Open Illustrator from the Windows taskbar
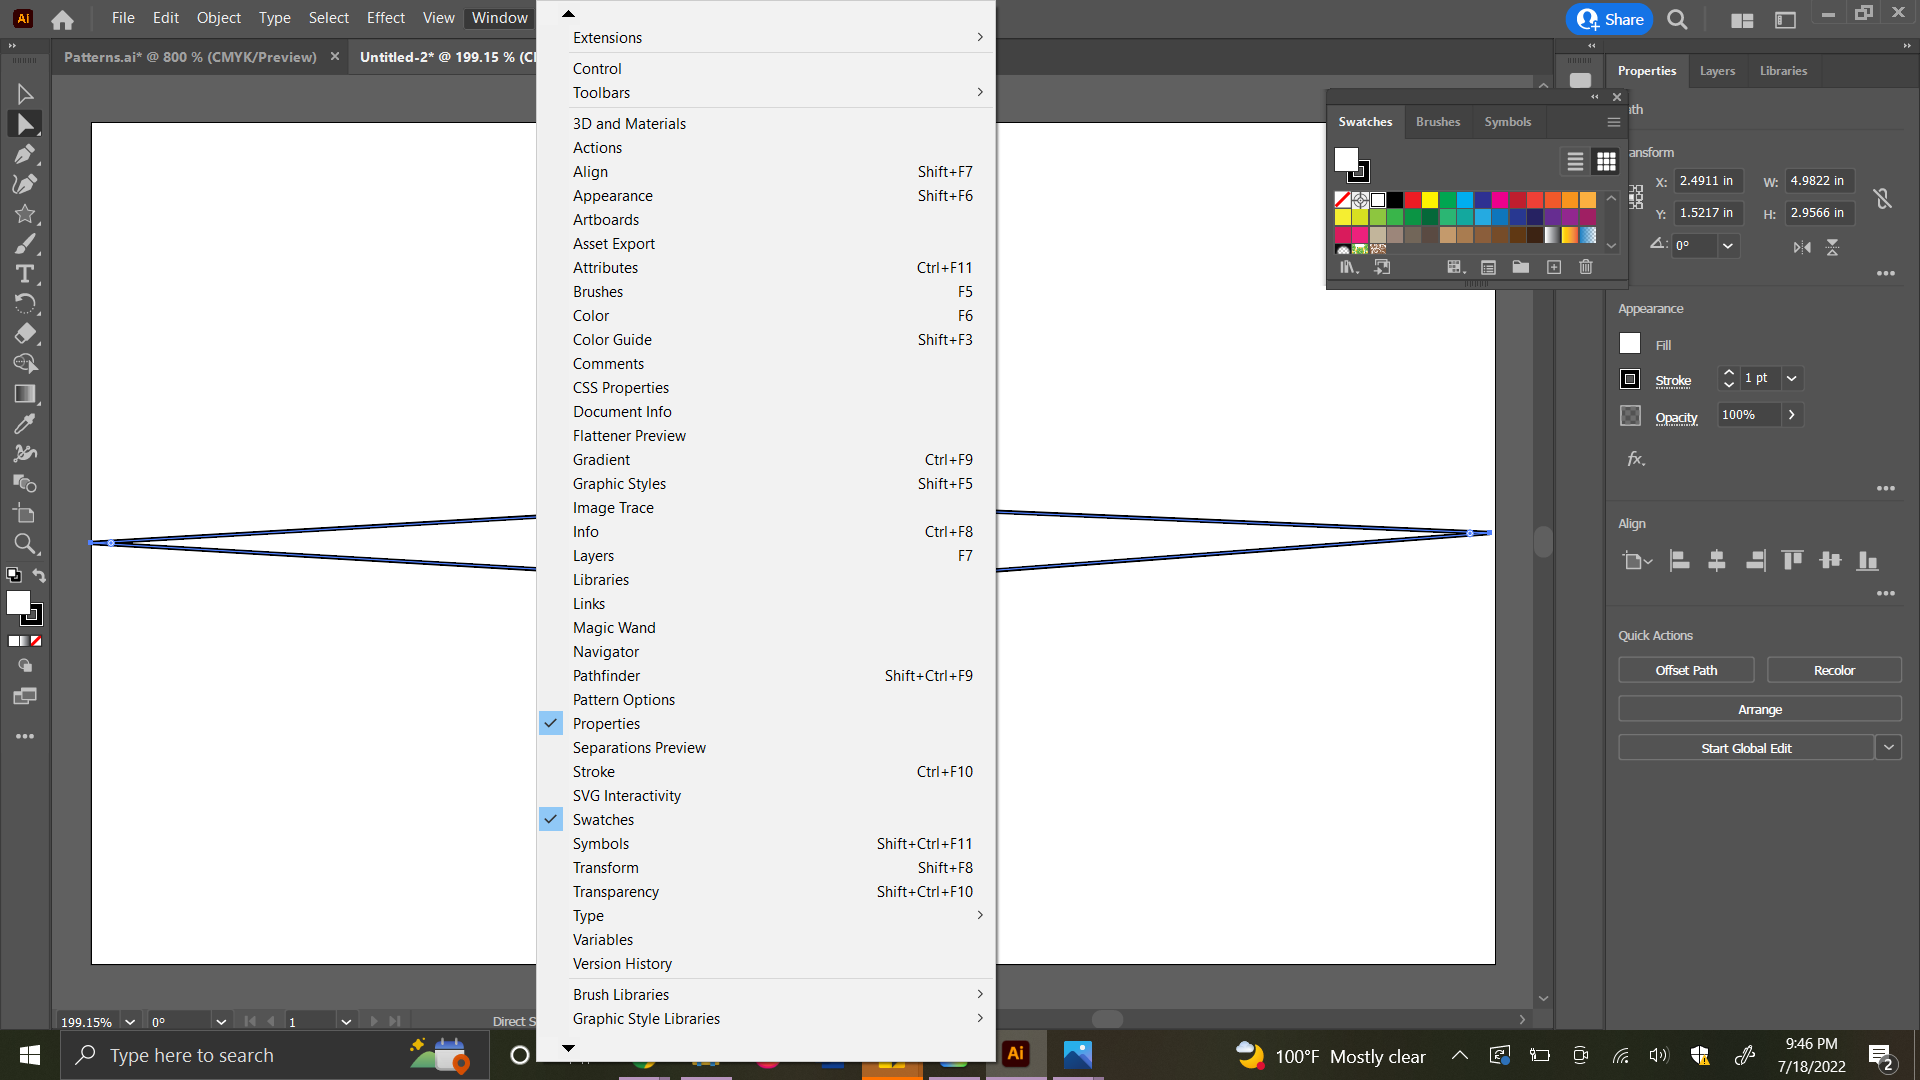The image size is (1920, 1080). point(1015,1054)
